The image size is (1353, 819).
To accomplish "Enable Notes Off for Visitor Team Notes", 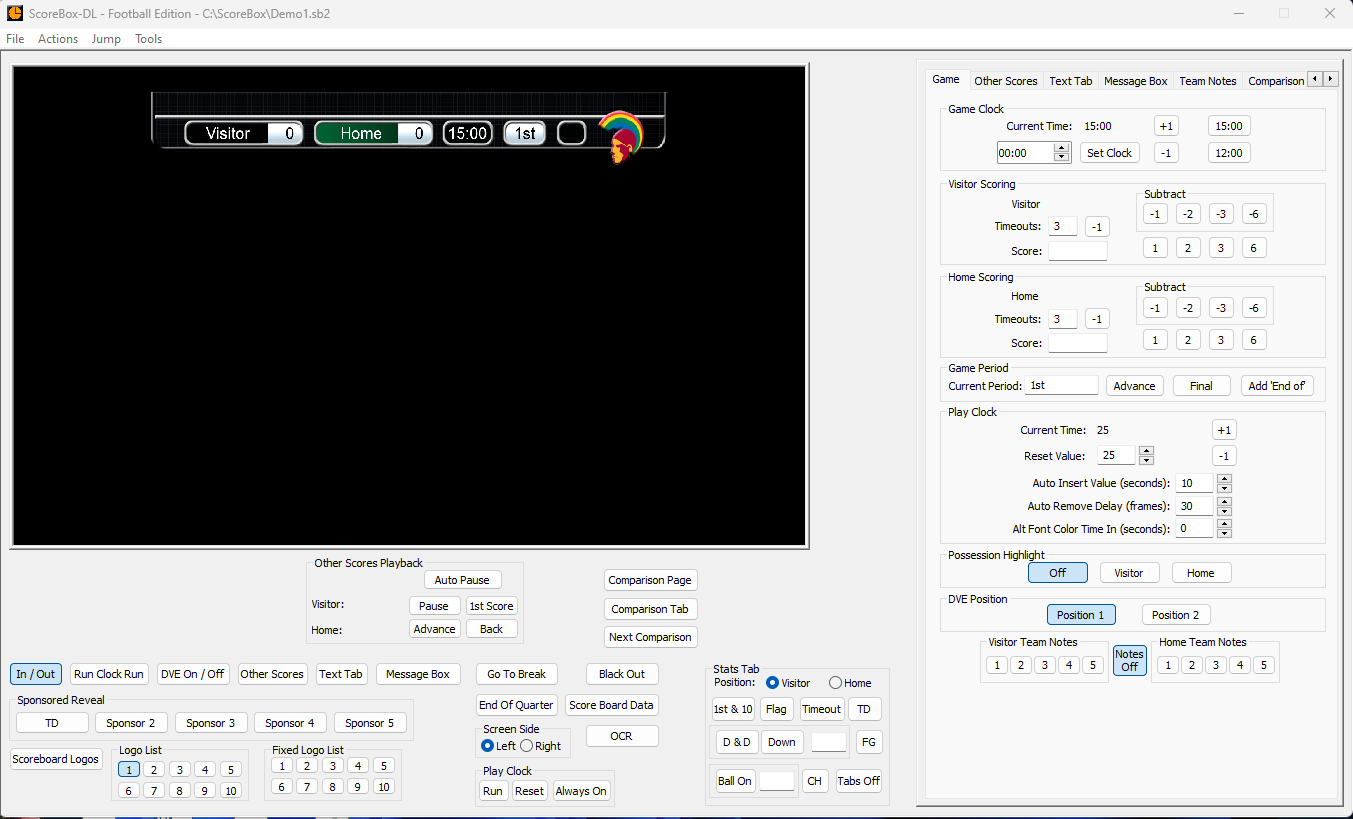I will point(1129,661).
